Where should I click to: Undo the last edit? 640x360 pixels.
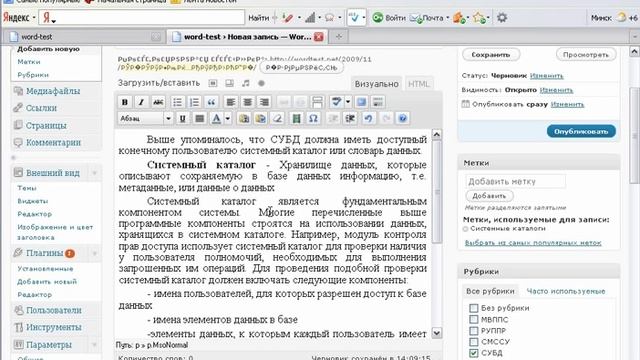pos(369,118)
